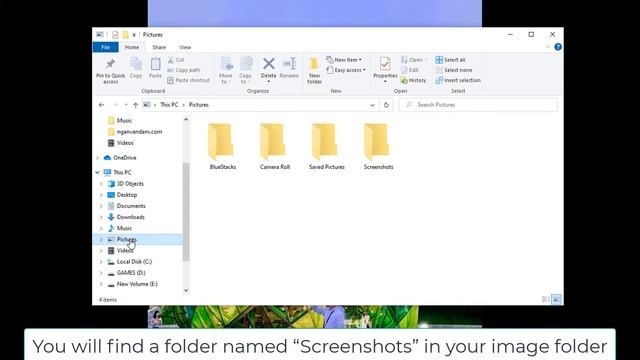Go back with the Back arrow

(102, 105)
